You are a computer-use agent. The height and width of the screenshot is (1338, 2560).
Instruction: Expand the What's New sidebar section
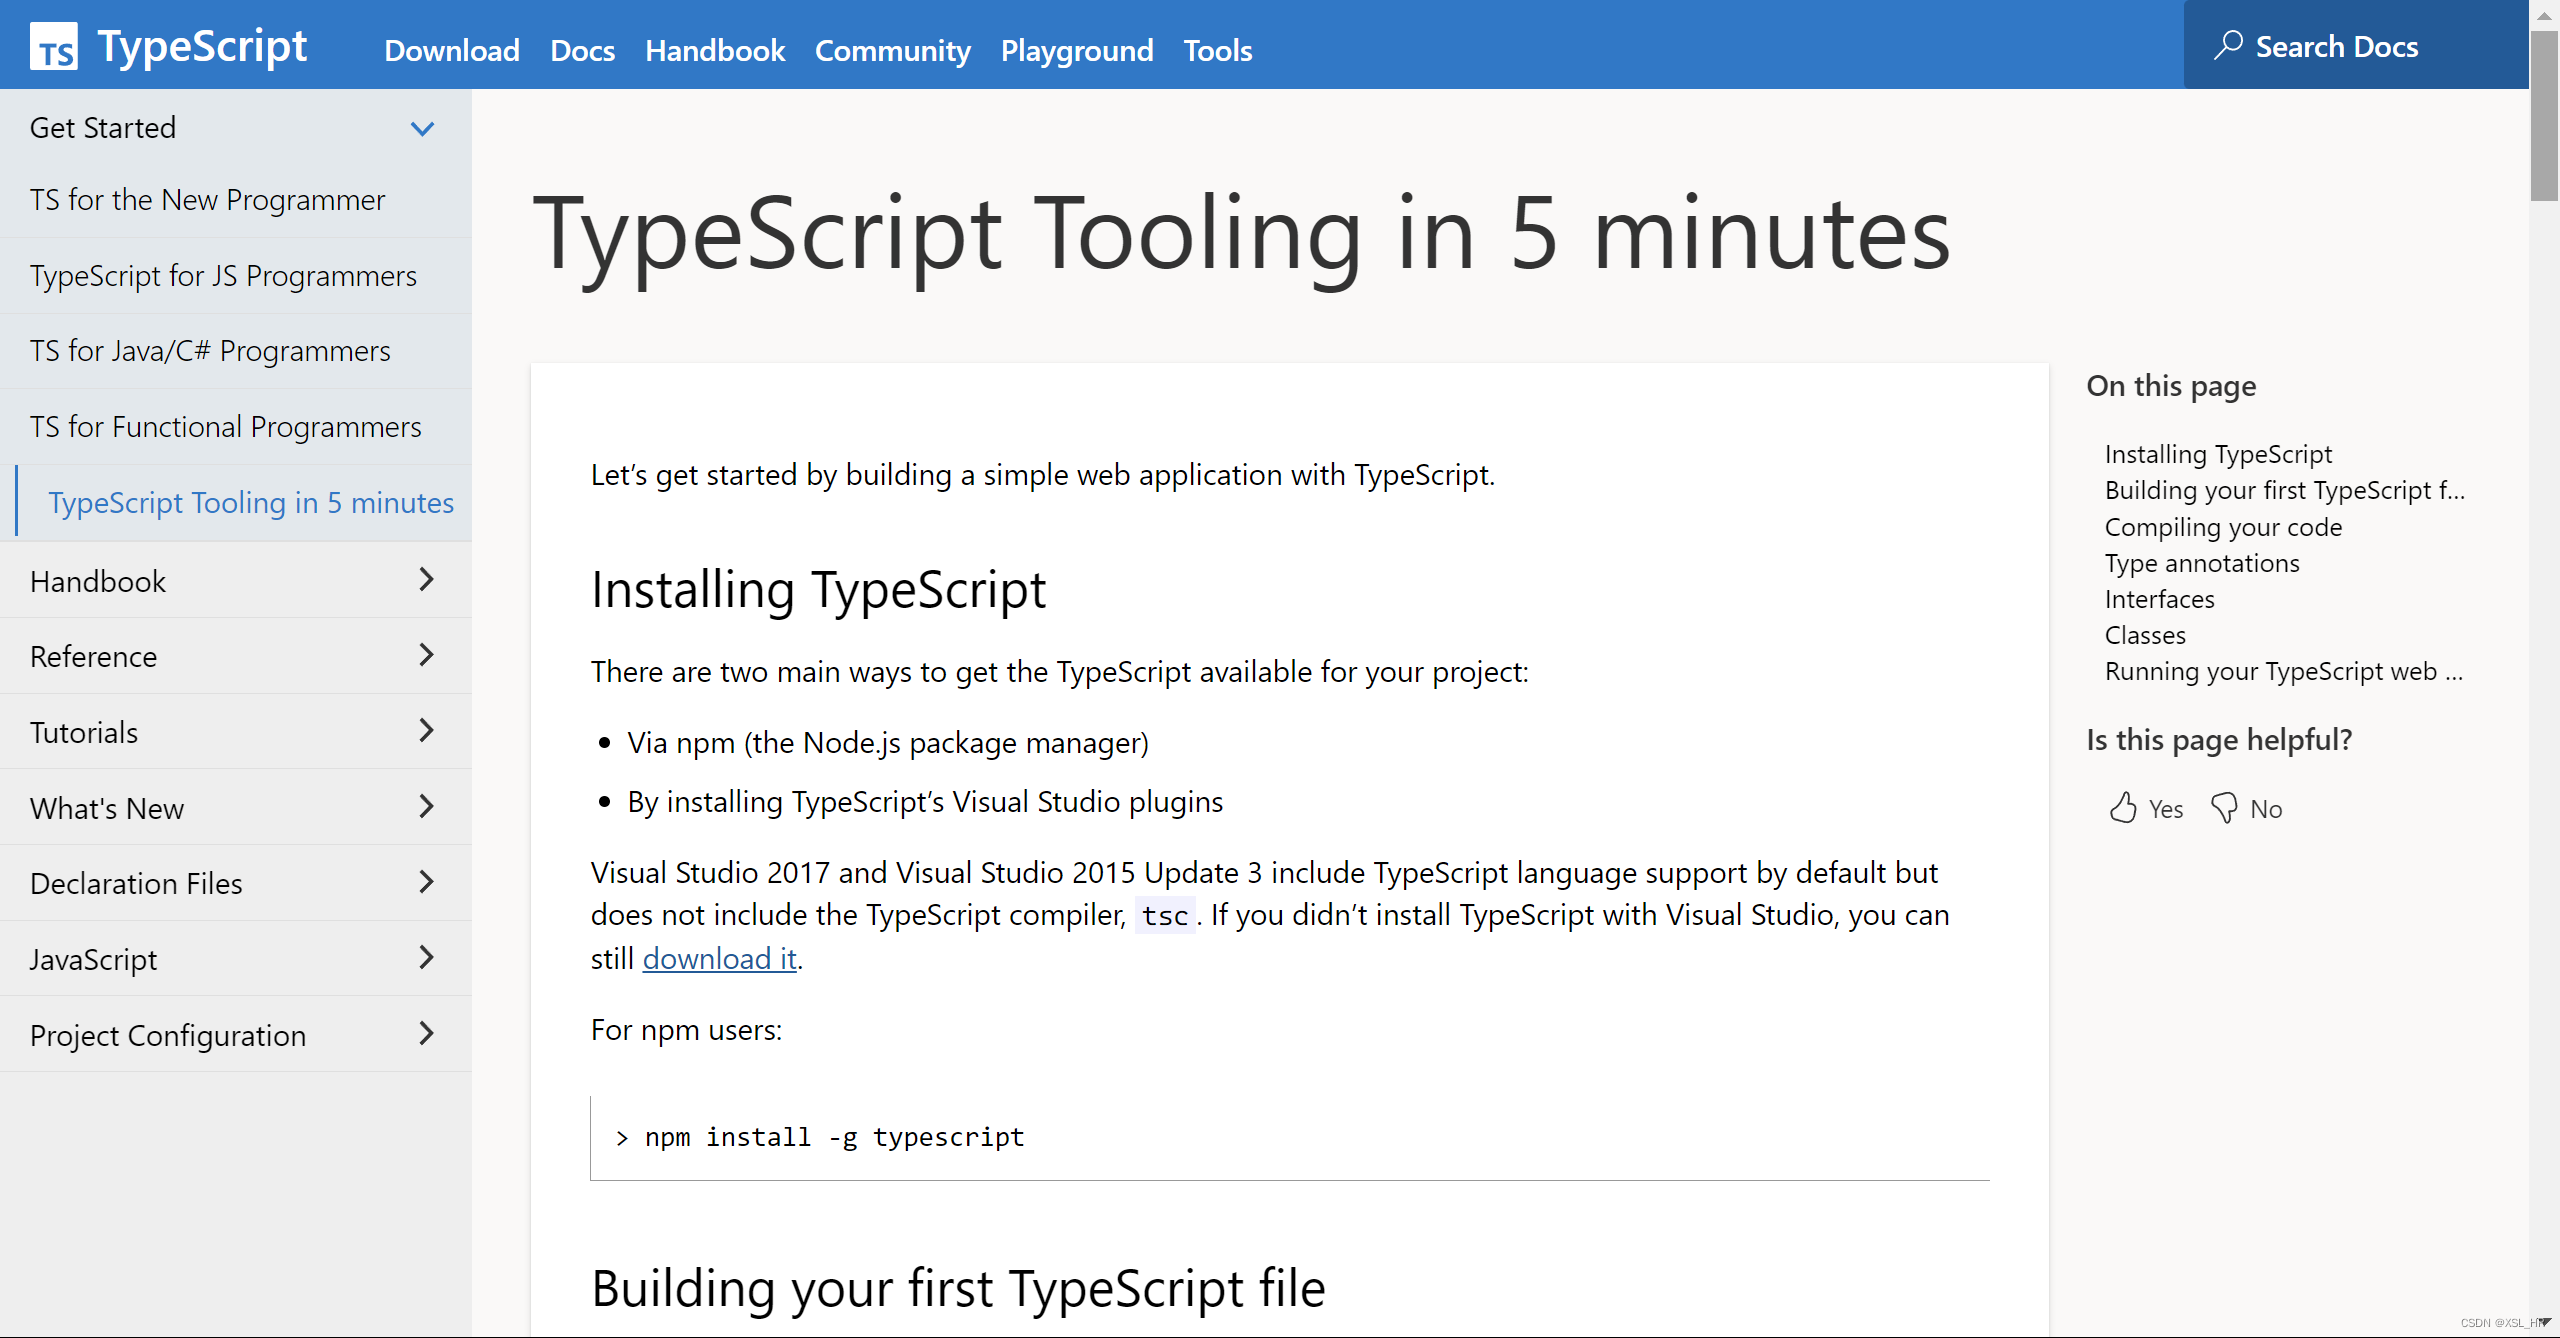(x=427, y=807)
